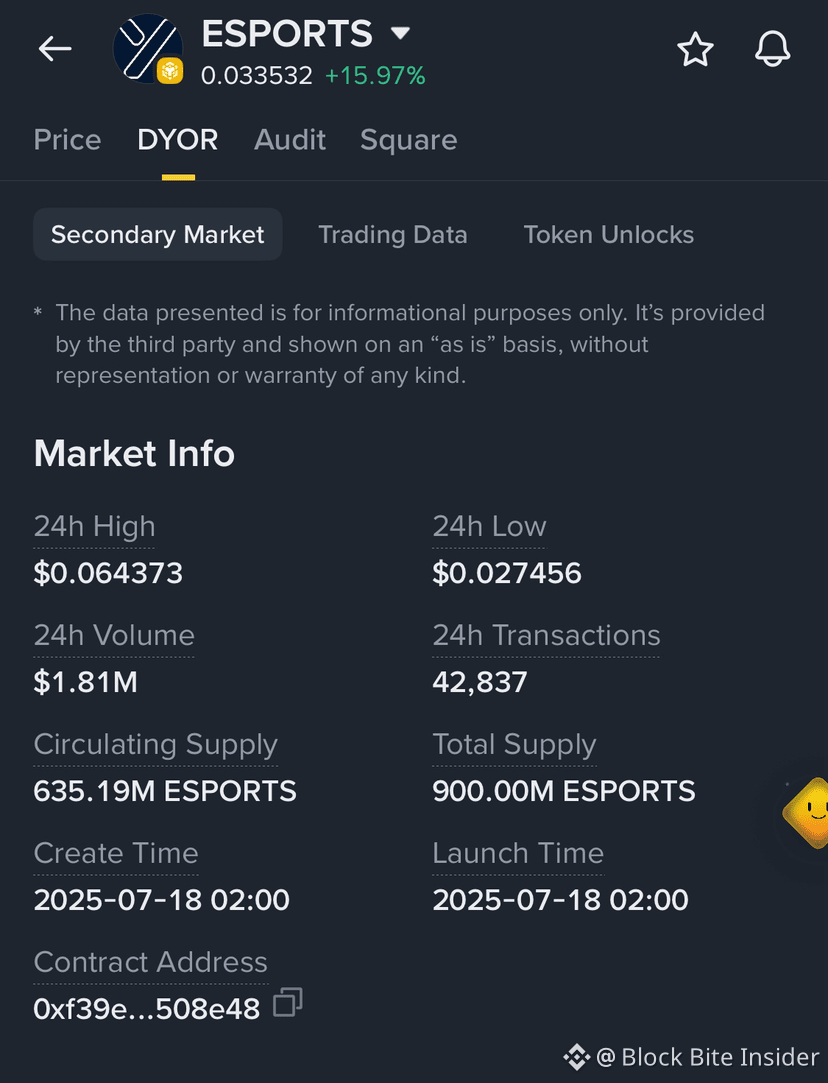Select the DYOR tab
The width and height of the screenshot is (828, 1083).
tap(177, 140)
